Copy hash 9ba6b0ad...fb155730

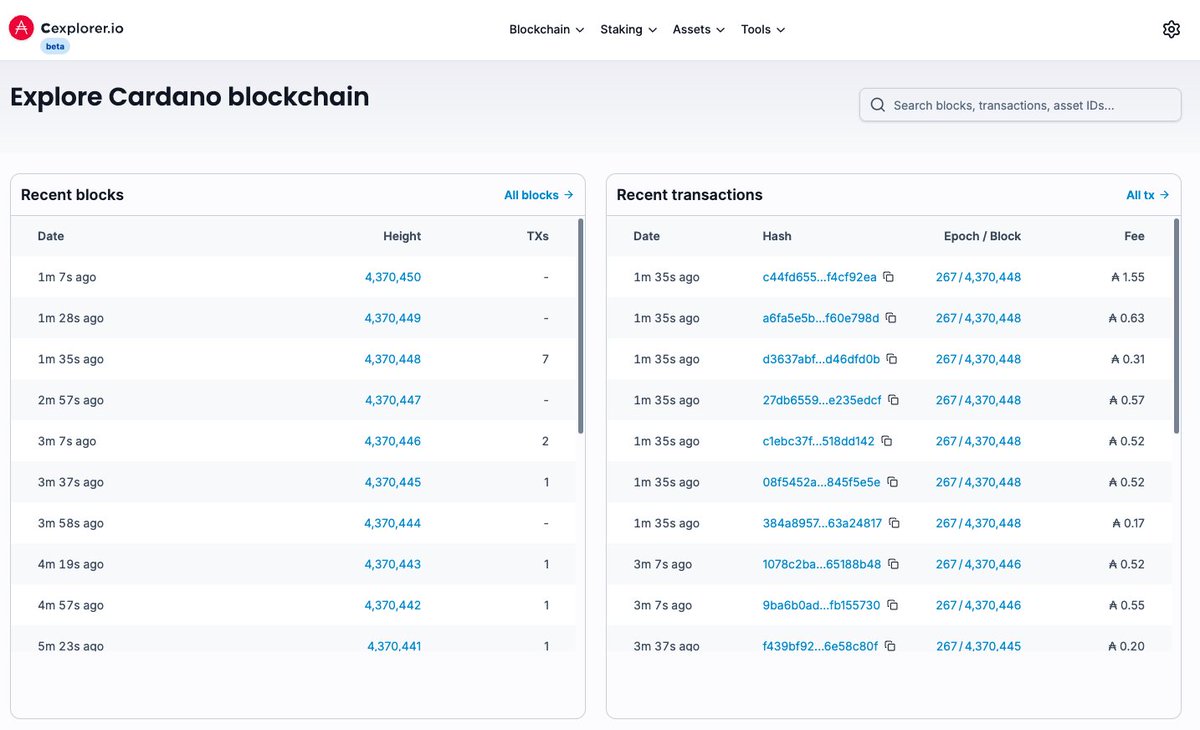click(892, 605)
